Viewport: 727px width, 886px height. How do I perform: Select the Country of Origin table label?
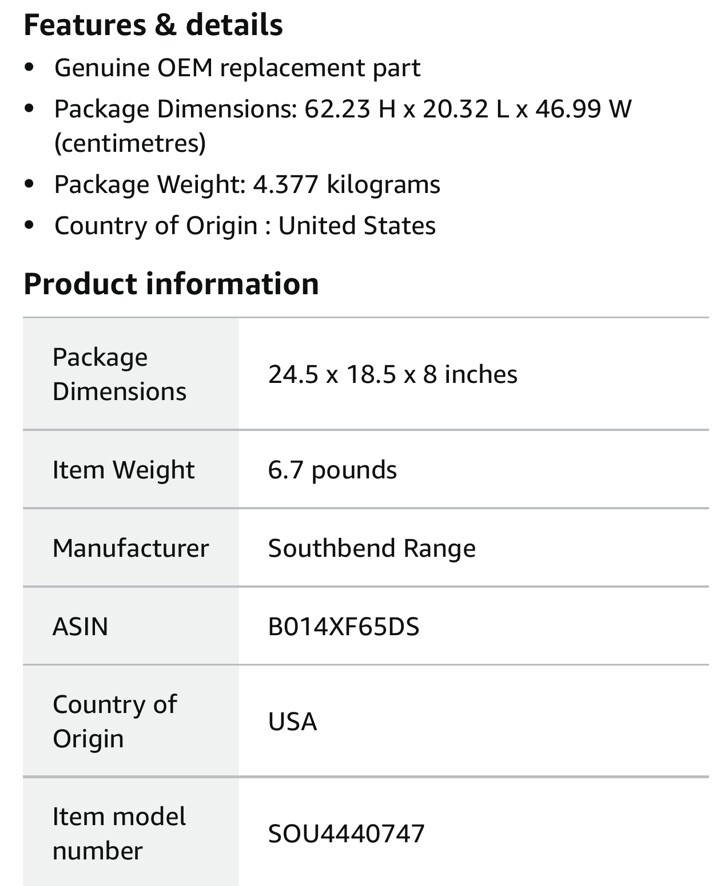[x=114, y=721]
